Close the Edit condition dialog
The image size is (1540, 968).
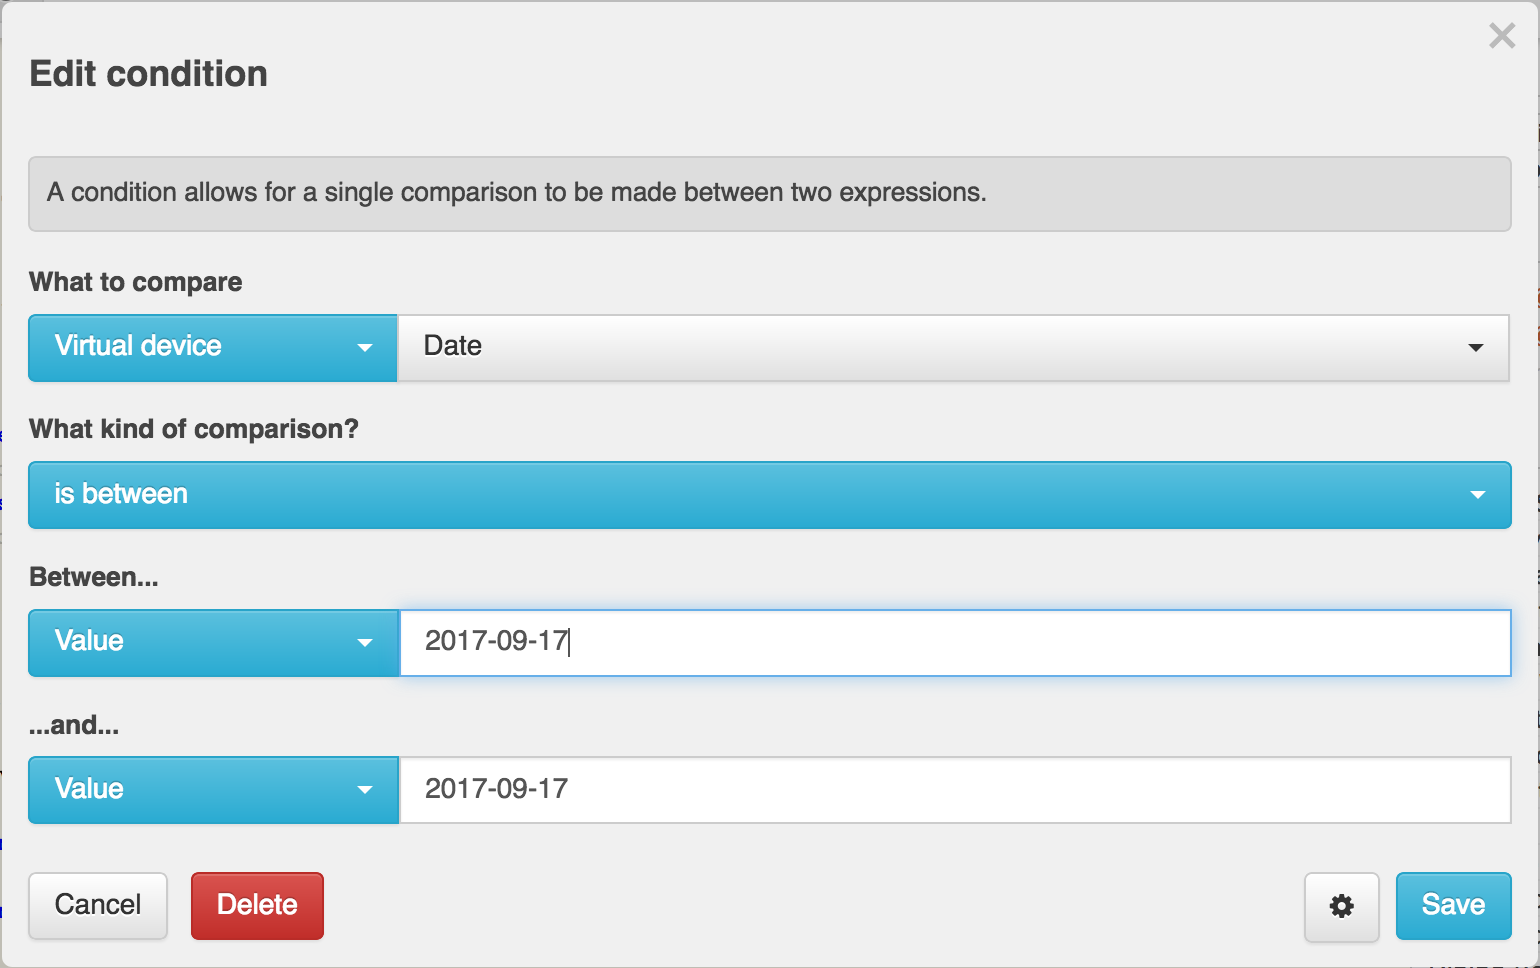(1502, 36)
